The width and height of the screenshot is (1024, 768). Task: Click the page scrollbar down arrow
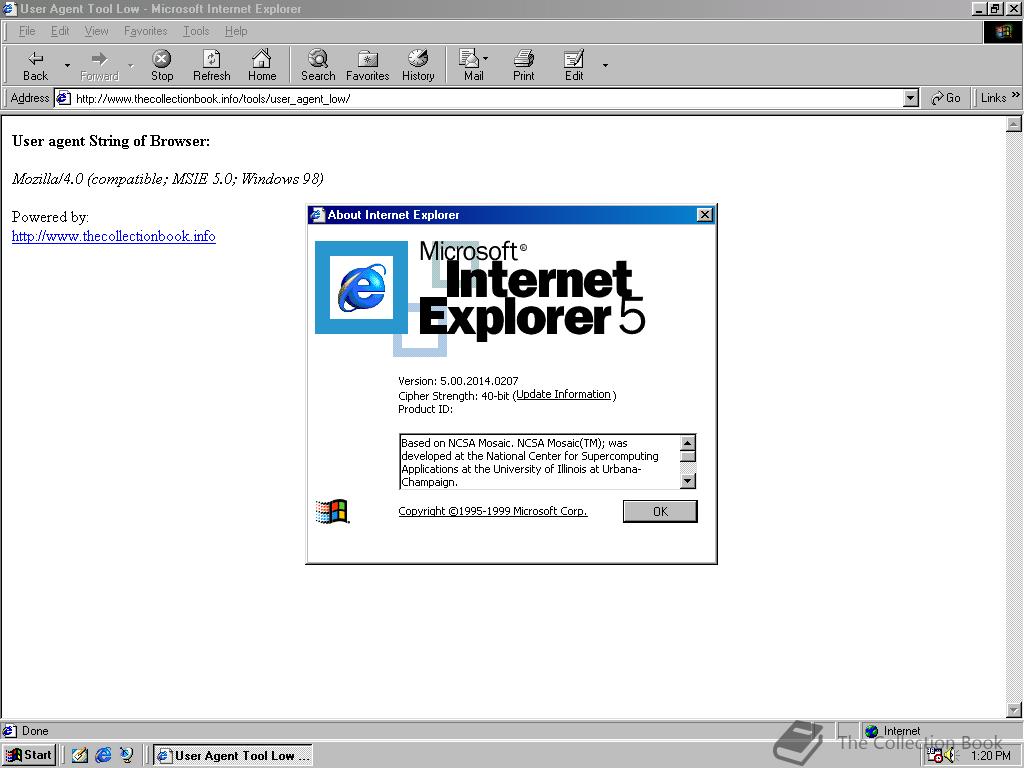1014,710
